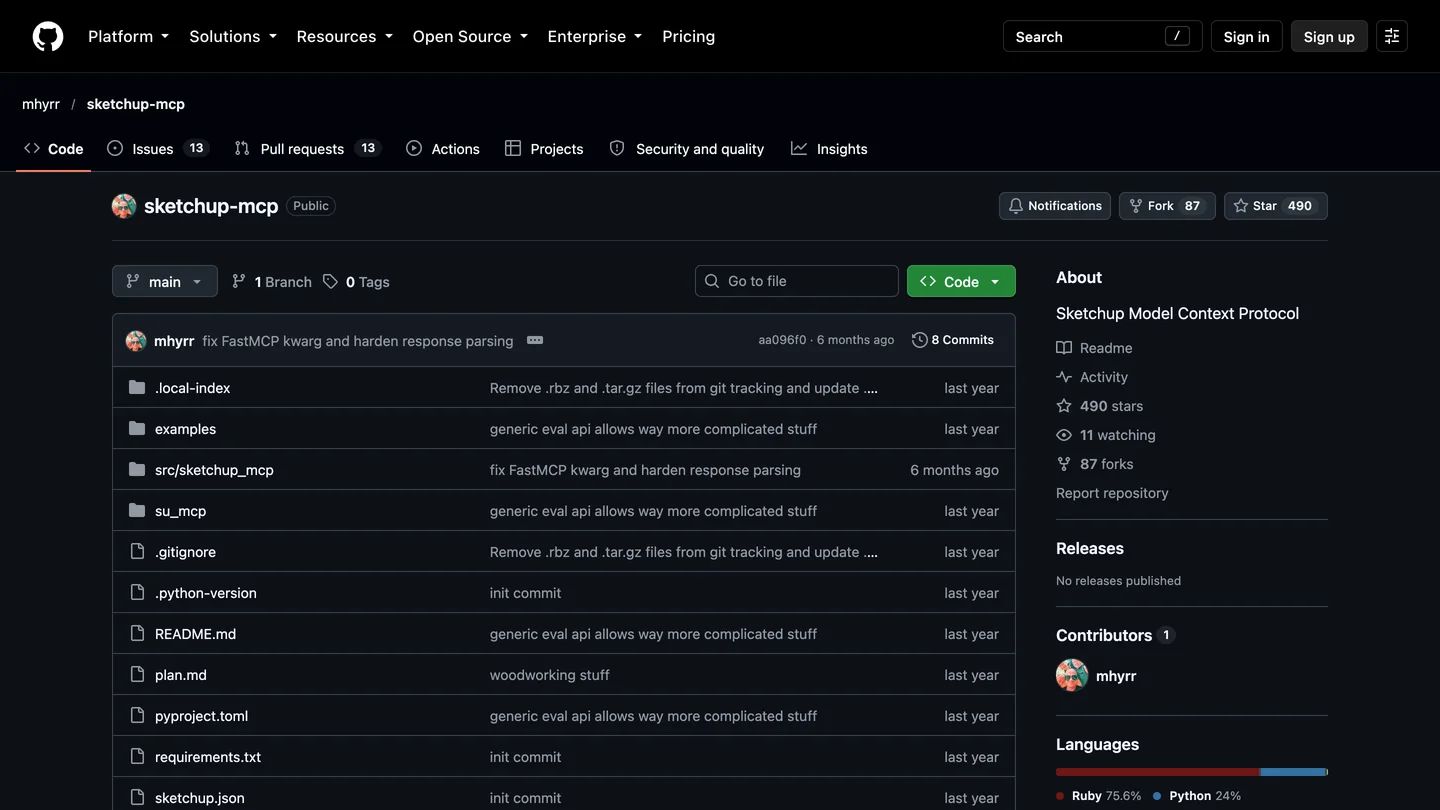Expand the green Code dropdown button

tap(961, 282)
